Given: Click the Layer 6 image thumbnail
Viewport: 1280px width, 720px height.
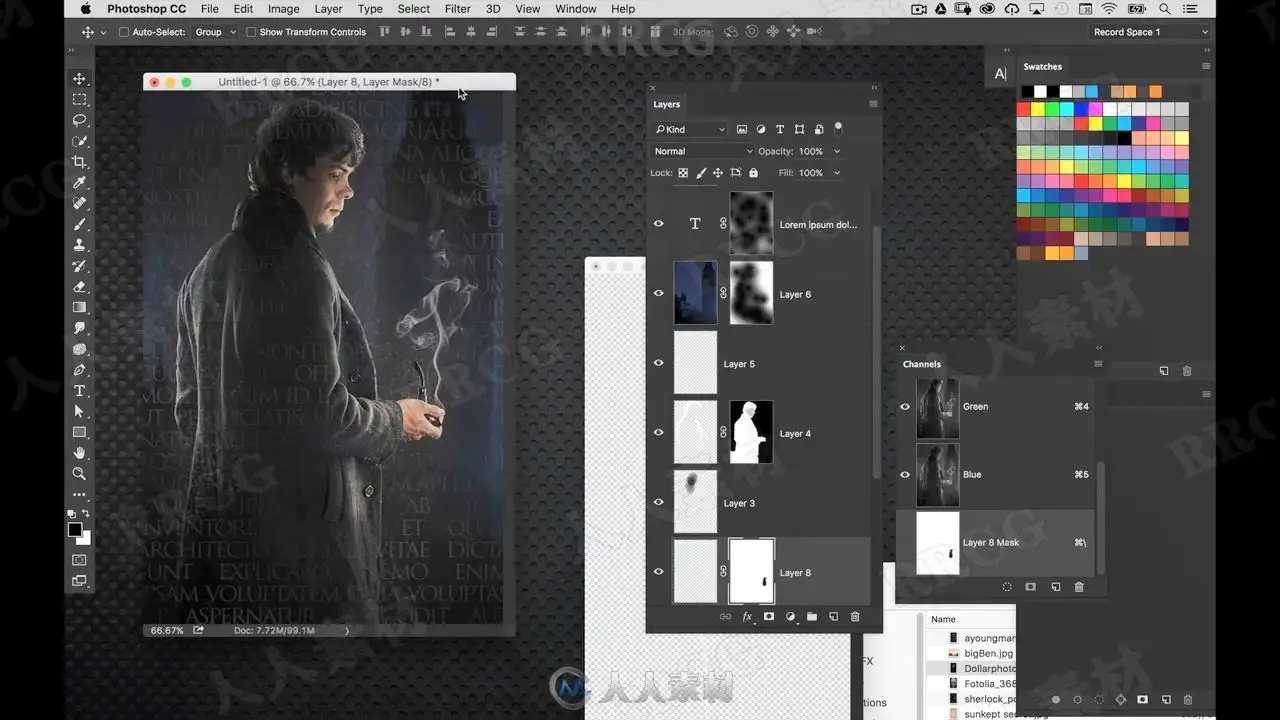Looking at the screenshot, I should pos(696,294).
